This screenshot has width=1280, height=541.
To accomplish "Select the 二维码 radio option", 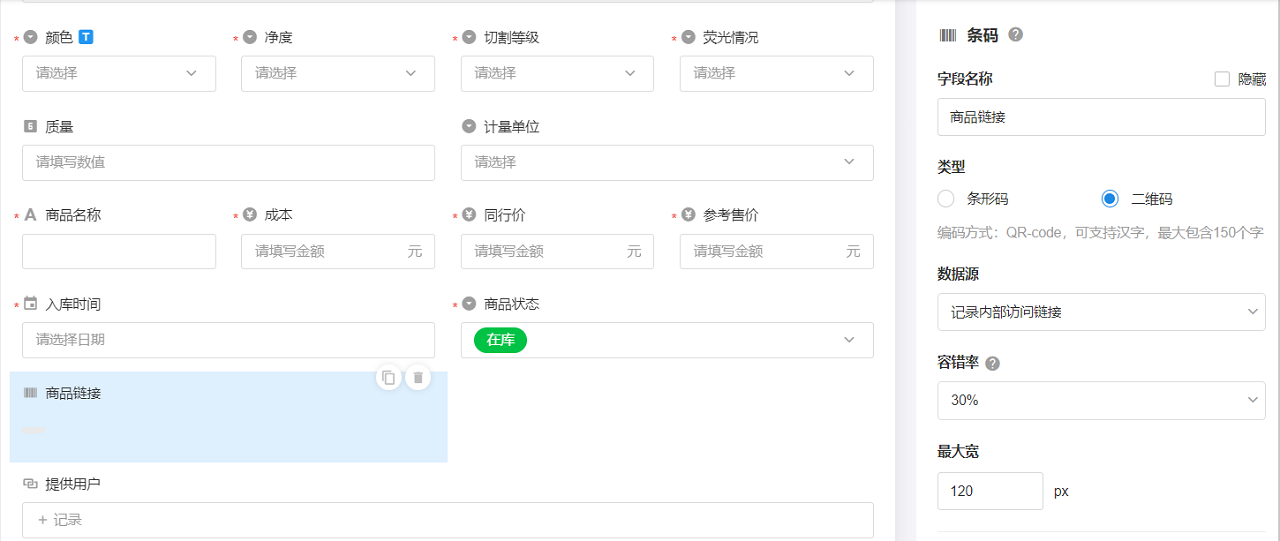I will [1110, 199].
